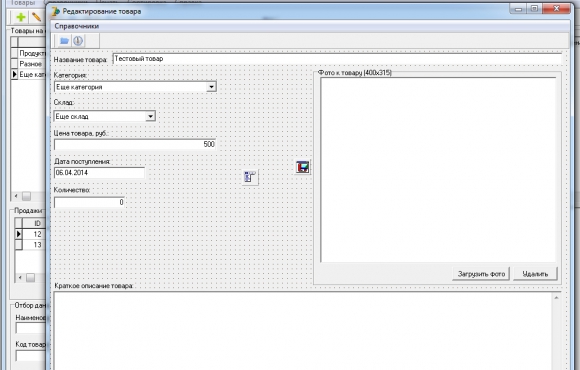Select the row with ID 13
Viewport: 580px width, 370px height.
click(x=30, y=245)
